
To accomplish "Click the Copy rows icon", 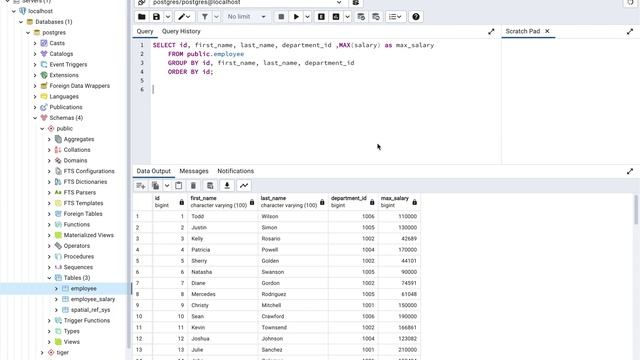I will click(156, 186).
